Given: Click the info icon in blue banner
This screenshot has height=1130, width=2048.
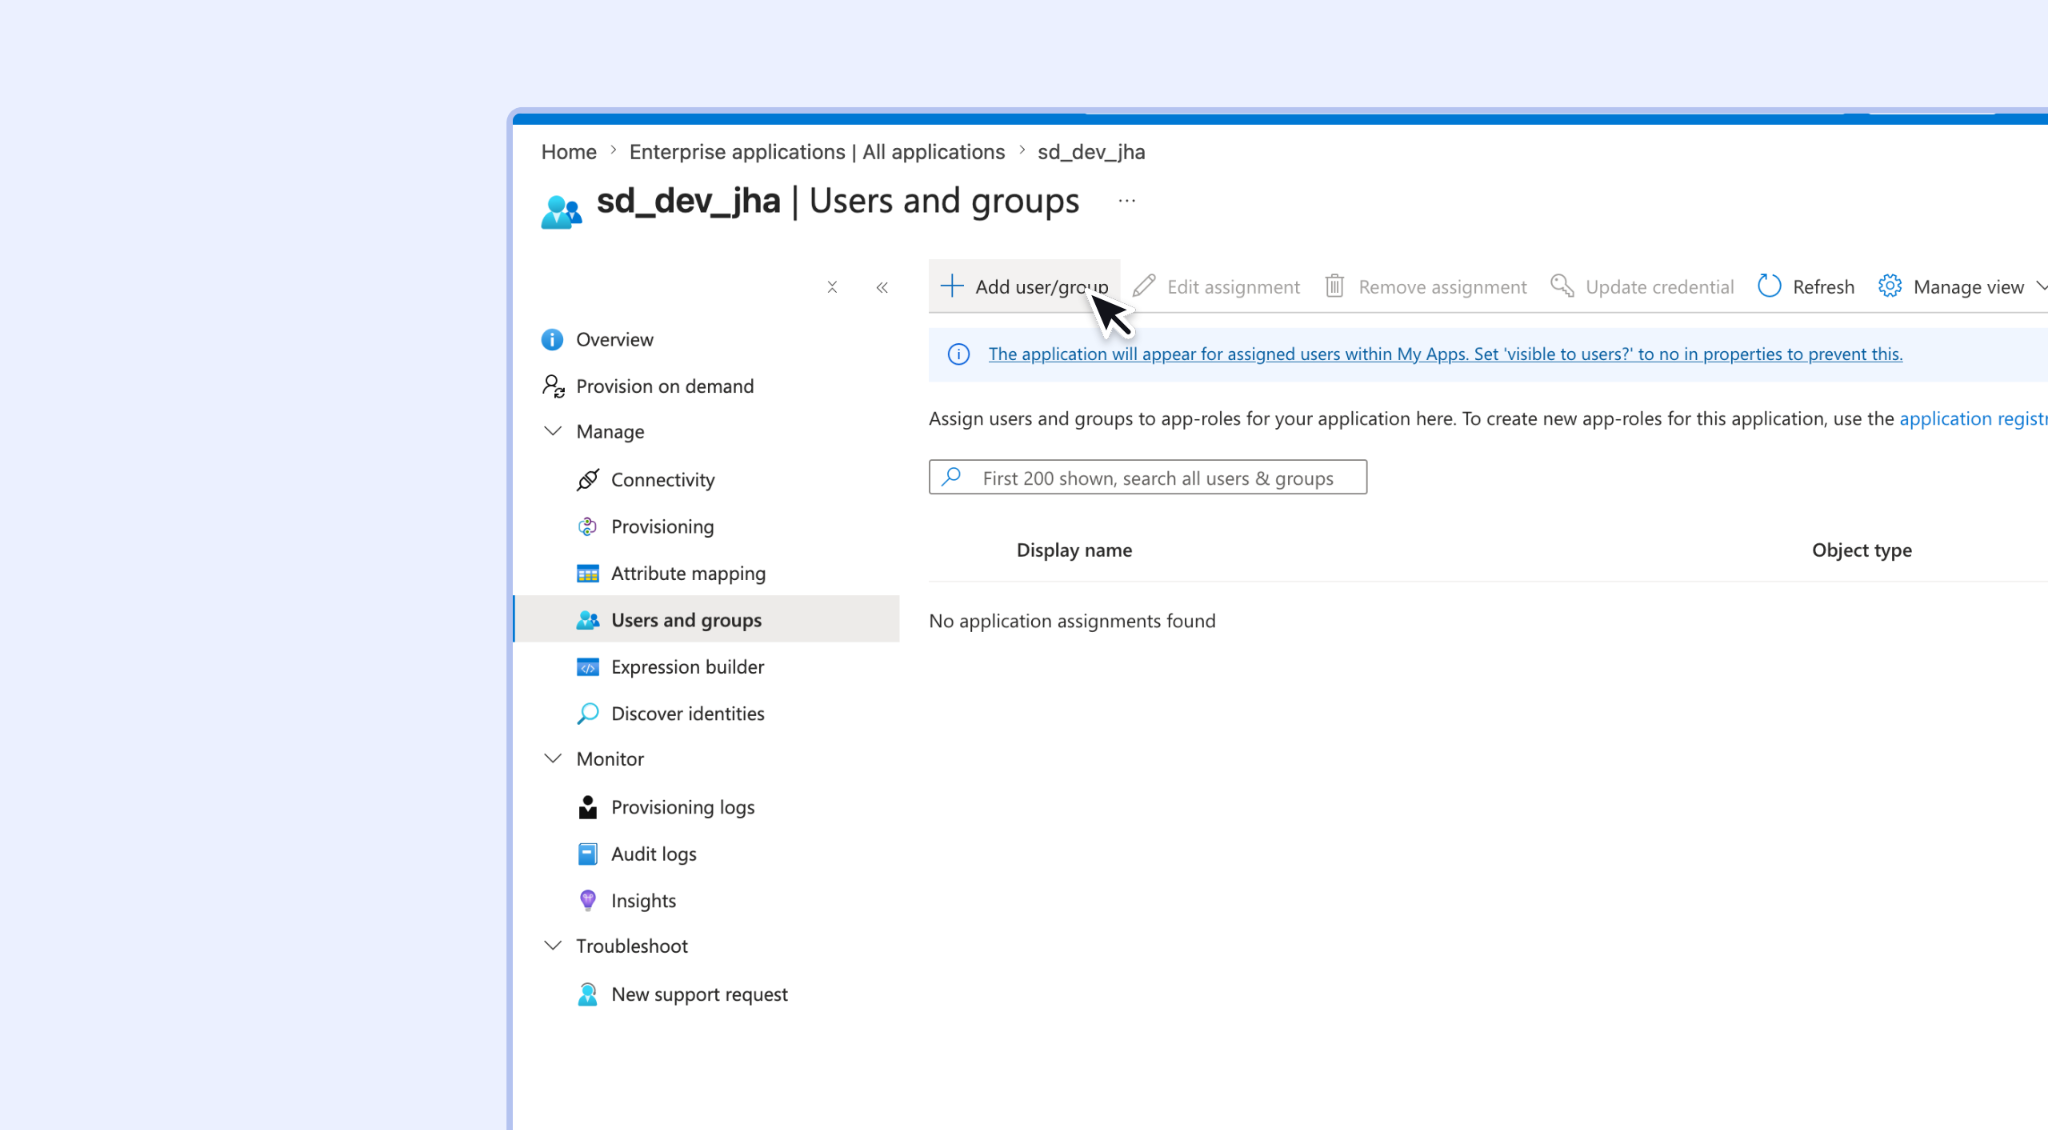Looking at the screenshot, I should [958, 354].
